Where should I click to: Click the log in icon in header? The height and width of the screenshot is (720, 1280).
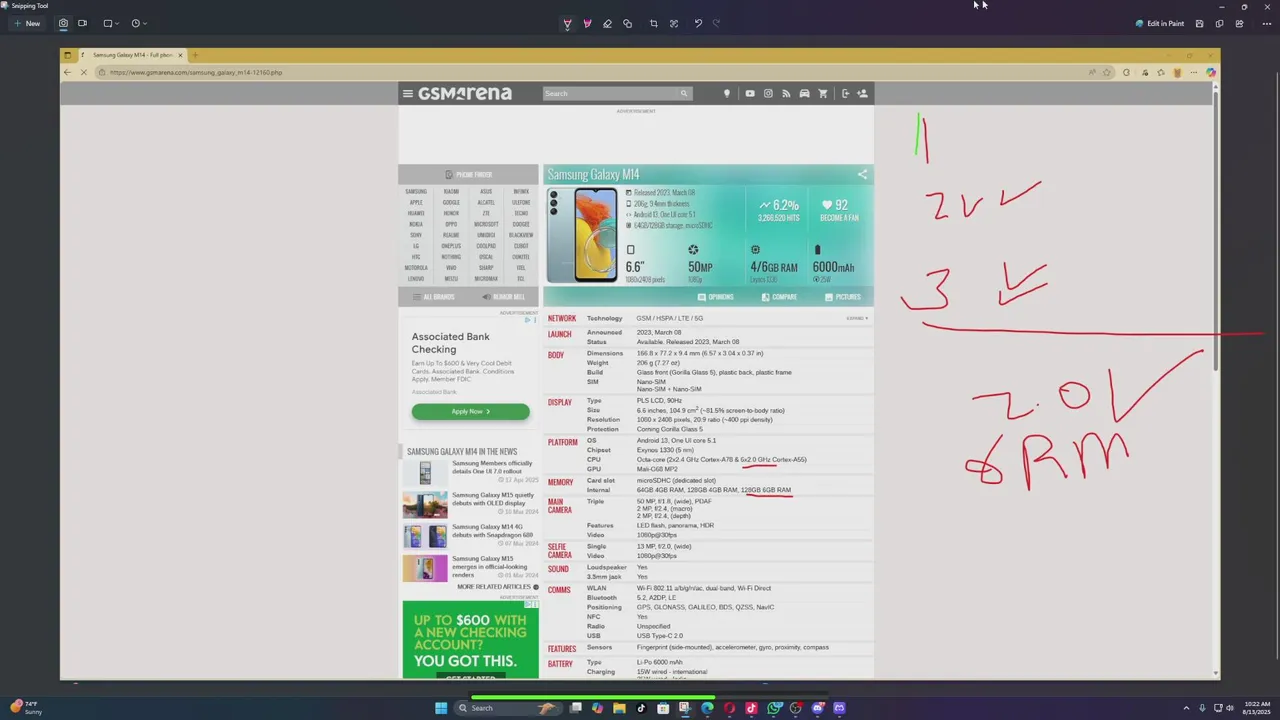coord(845,93)
